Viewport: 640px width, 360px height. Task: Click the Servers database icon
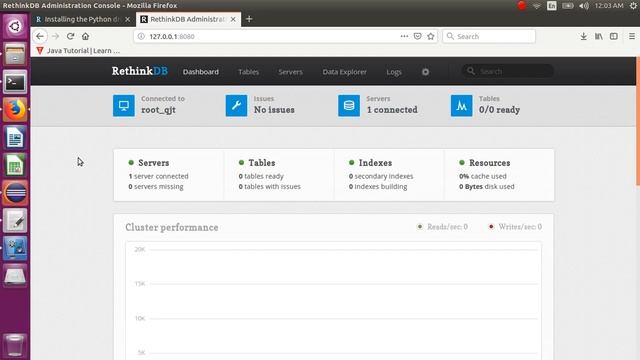tap(349, 106)
